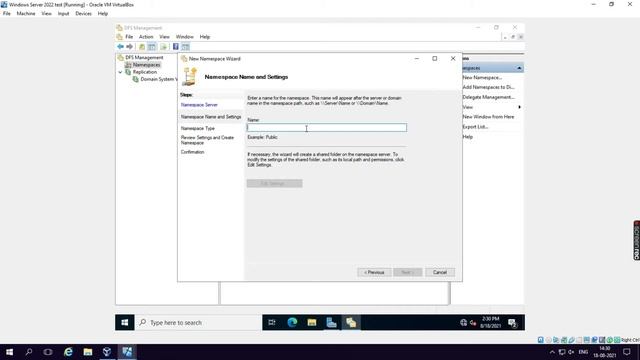This screenshot has width=640, height=360.
Task: Collapse the Namespaces actions section arrow
Action: coord(519,68)
